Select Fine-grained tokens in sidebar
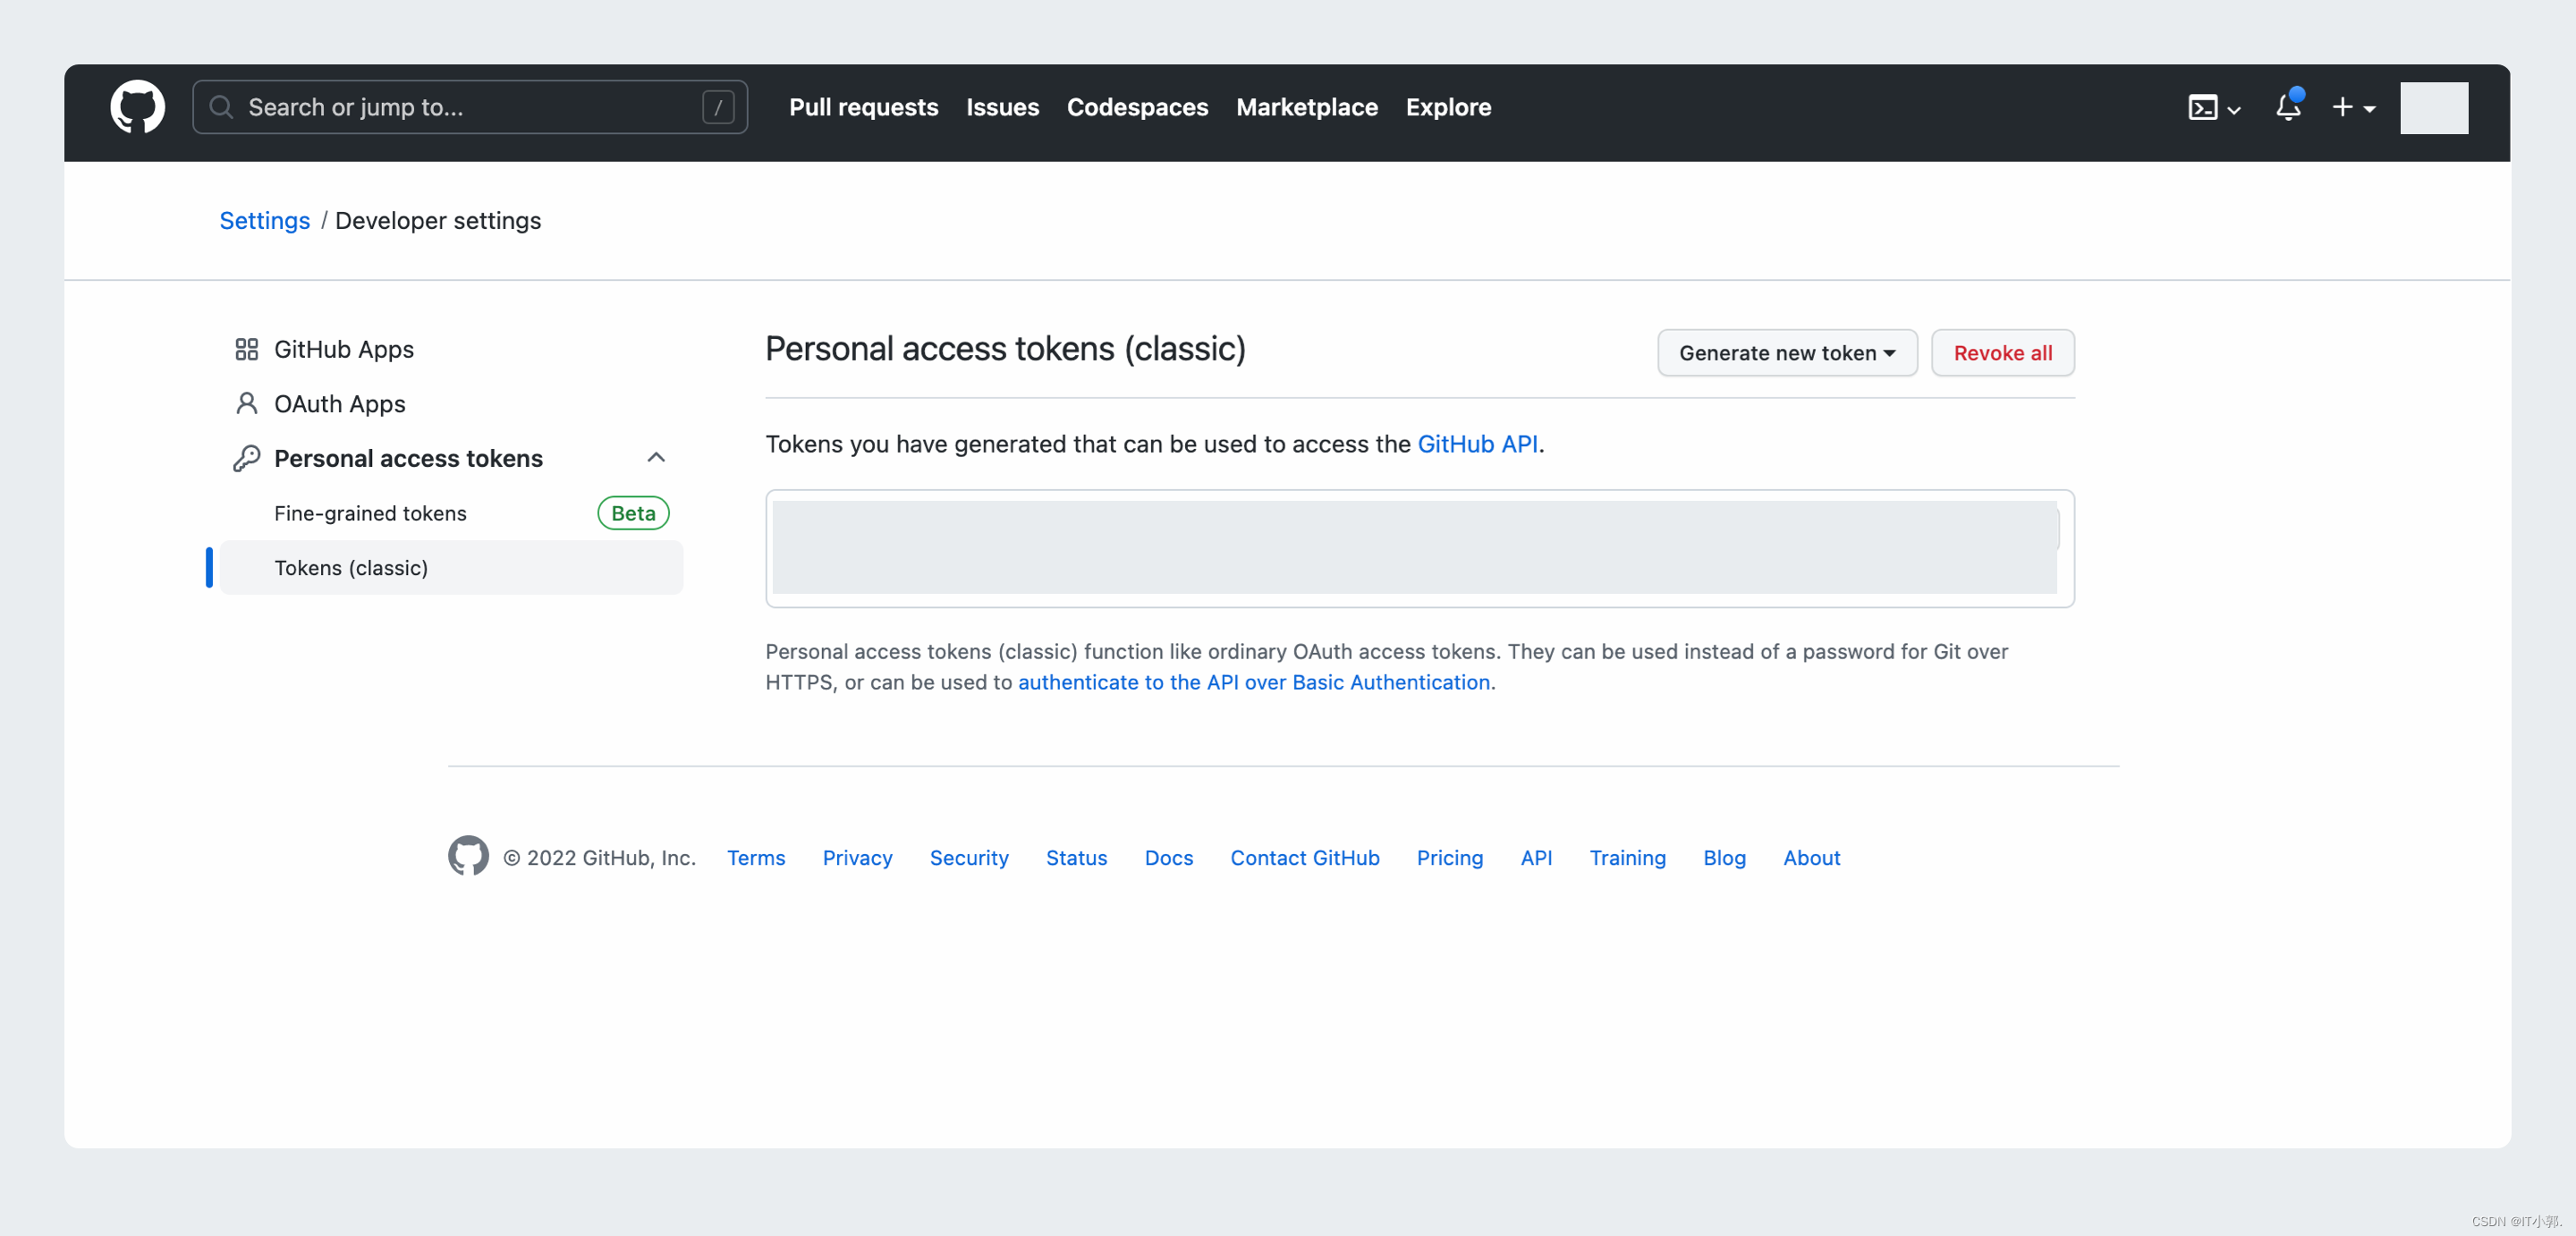This screenshot has width=2576, height=1236. coord(370,513)
